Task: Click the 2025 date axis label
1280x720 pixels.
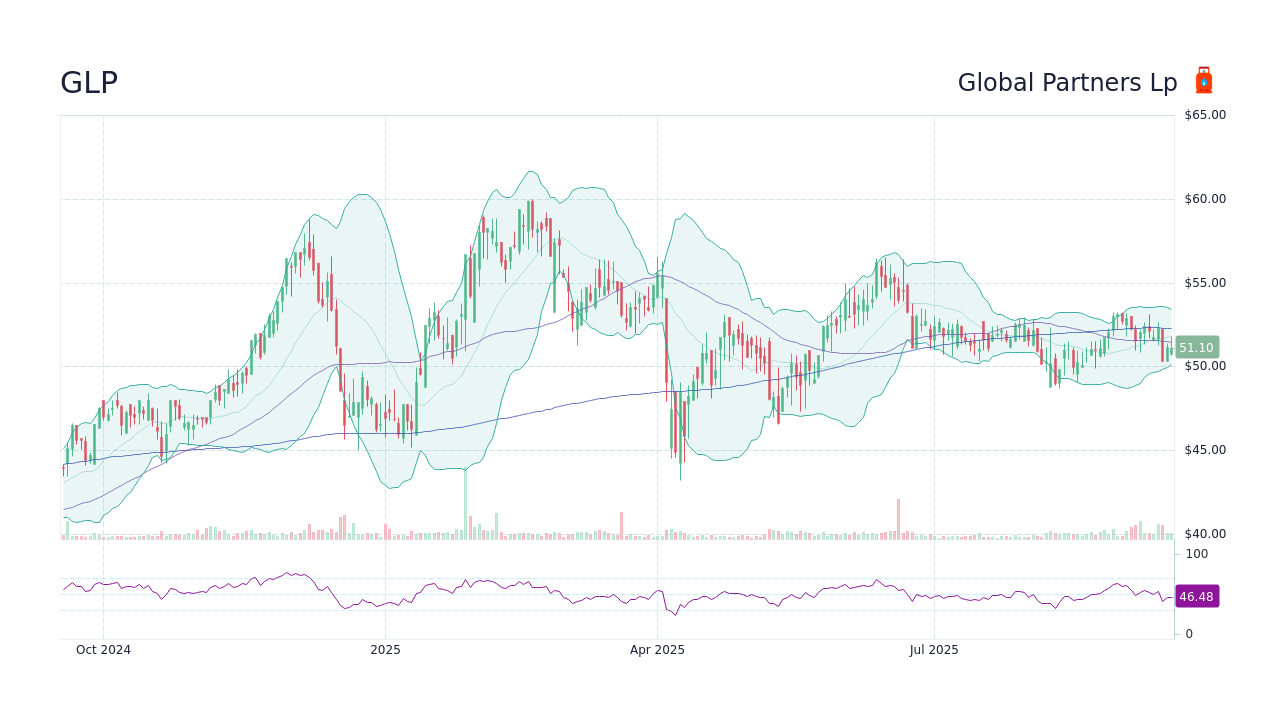Action: [x=386, y=649]
